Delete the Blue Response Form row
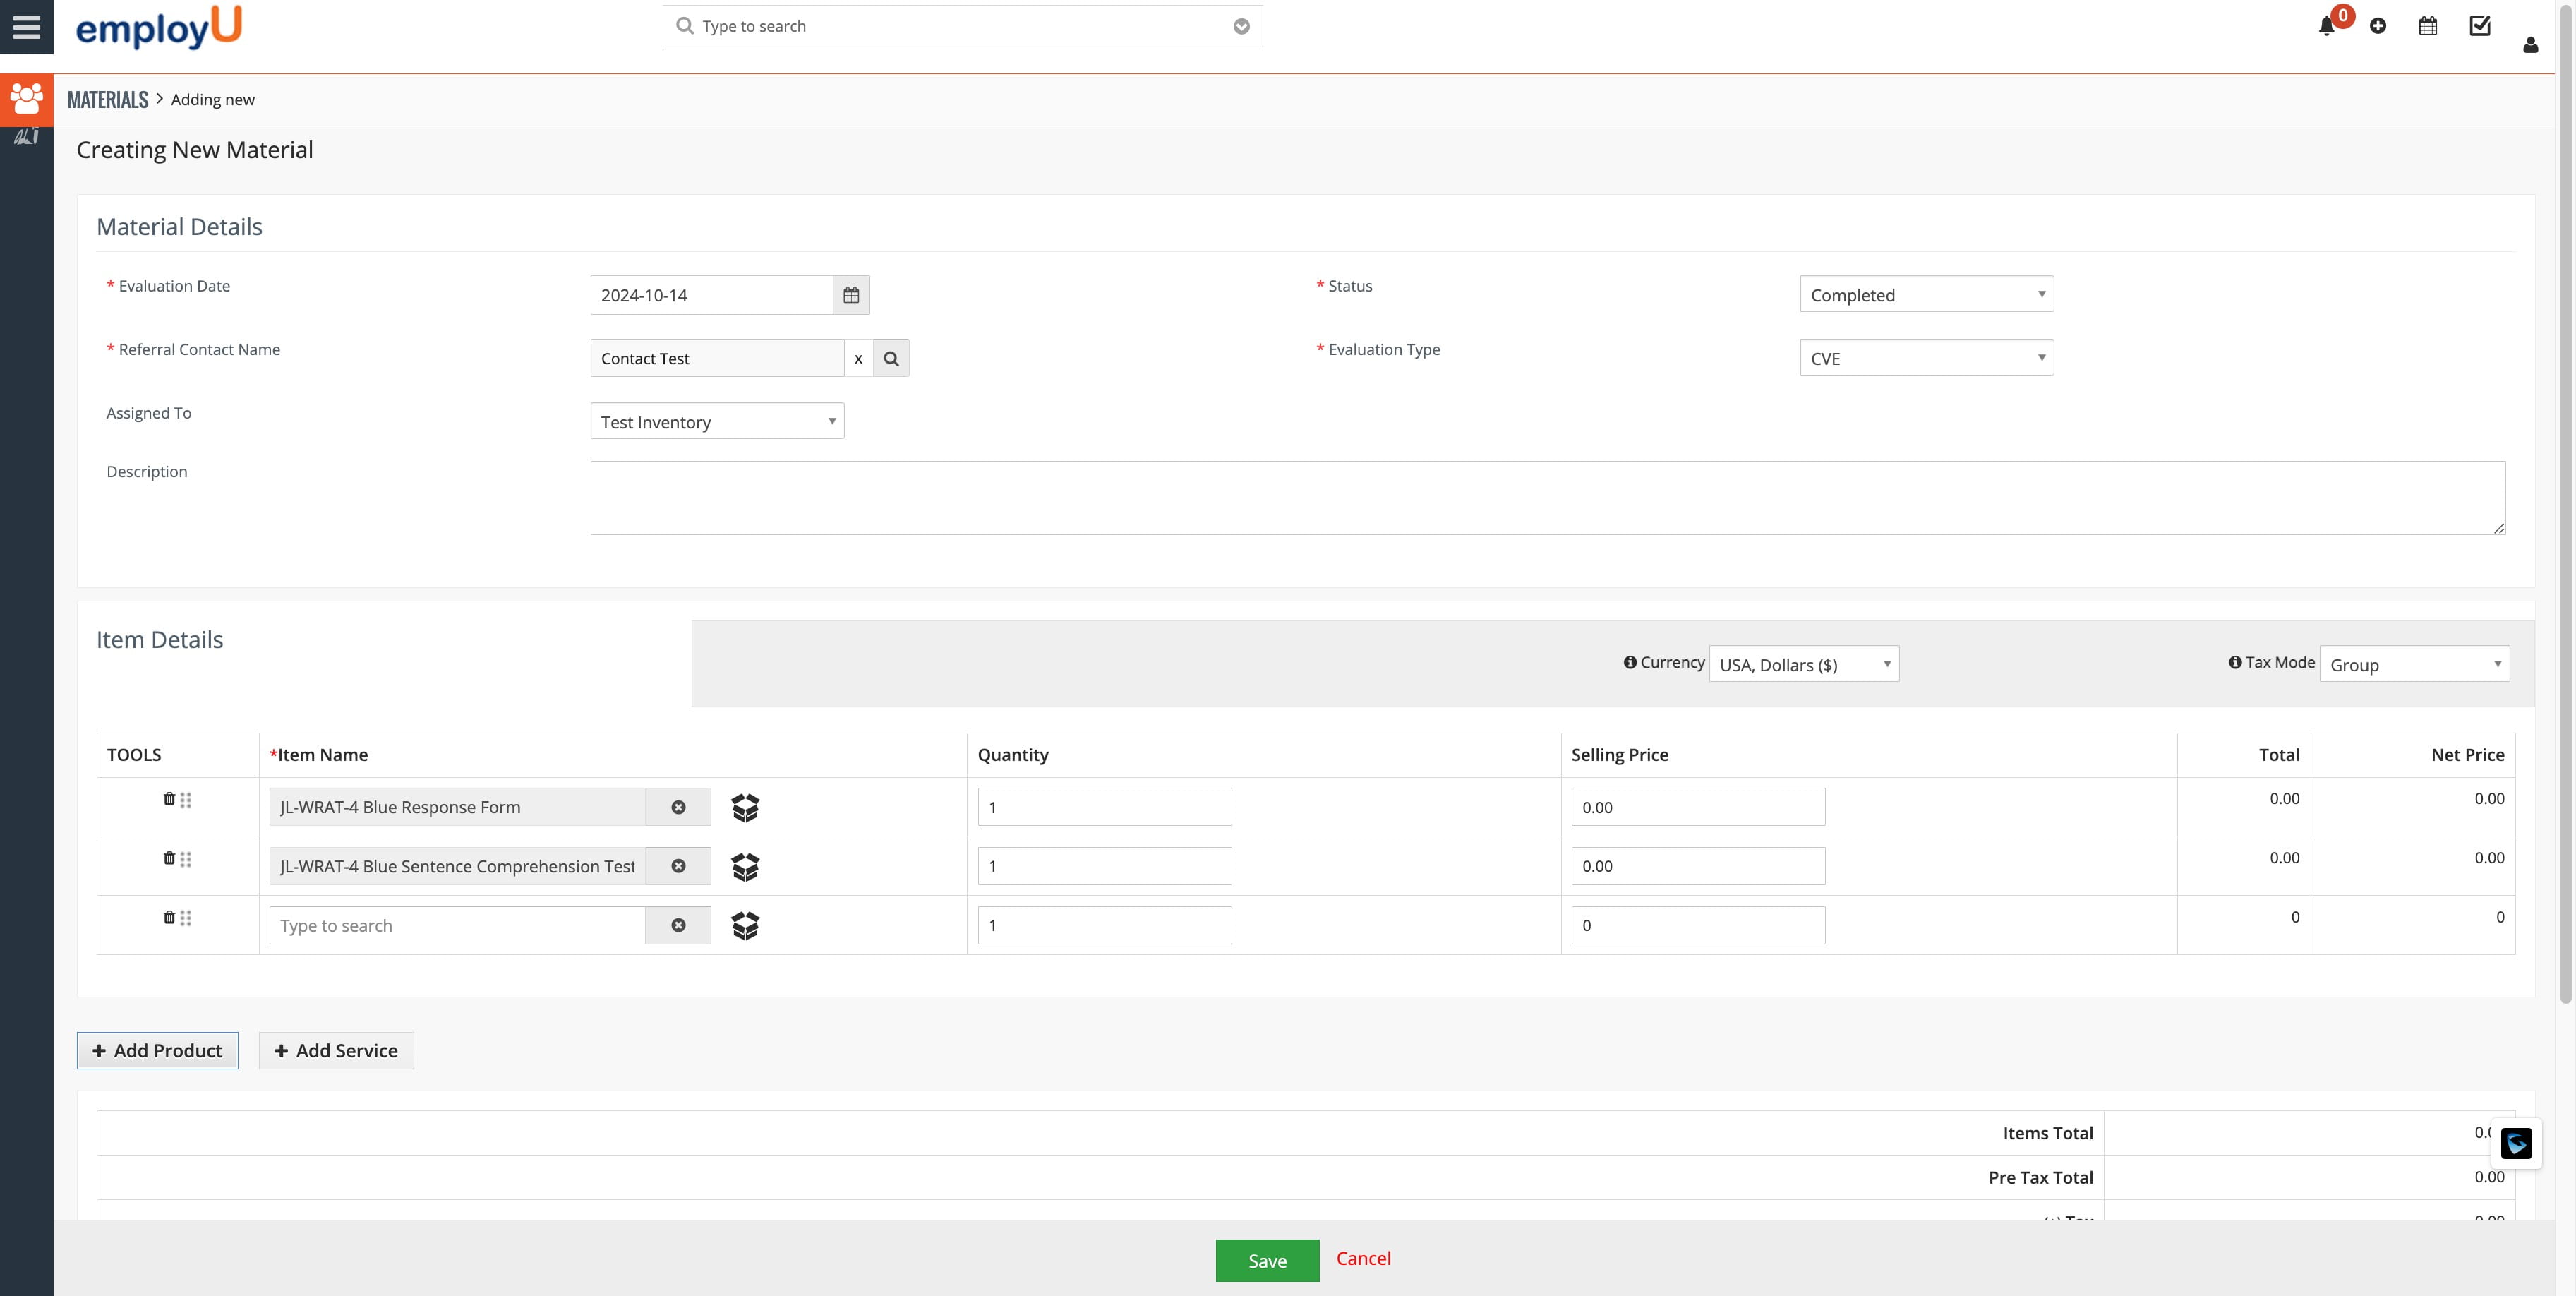2576x1296 pixels. point(169,799)
